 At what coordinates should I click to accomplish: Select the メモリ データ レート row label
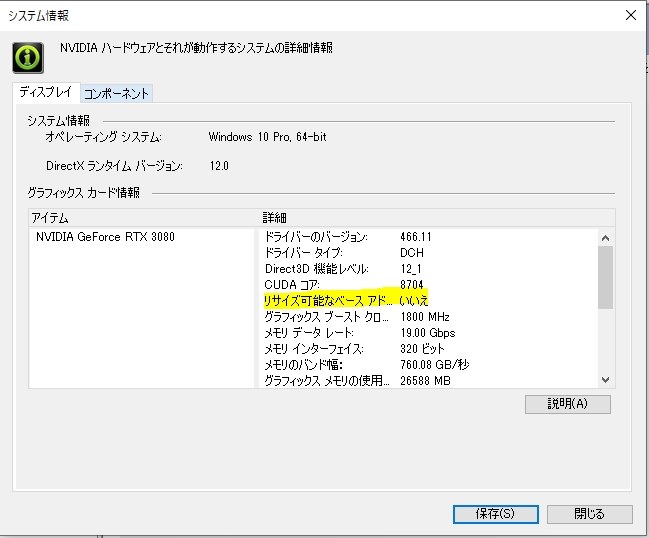click(x=309, y=333)
